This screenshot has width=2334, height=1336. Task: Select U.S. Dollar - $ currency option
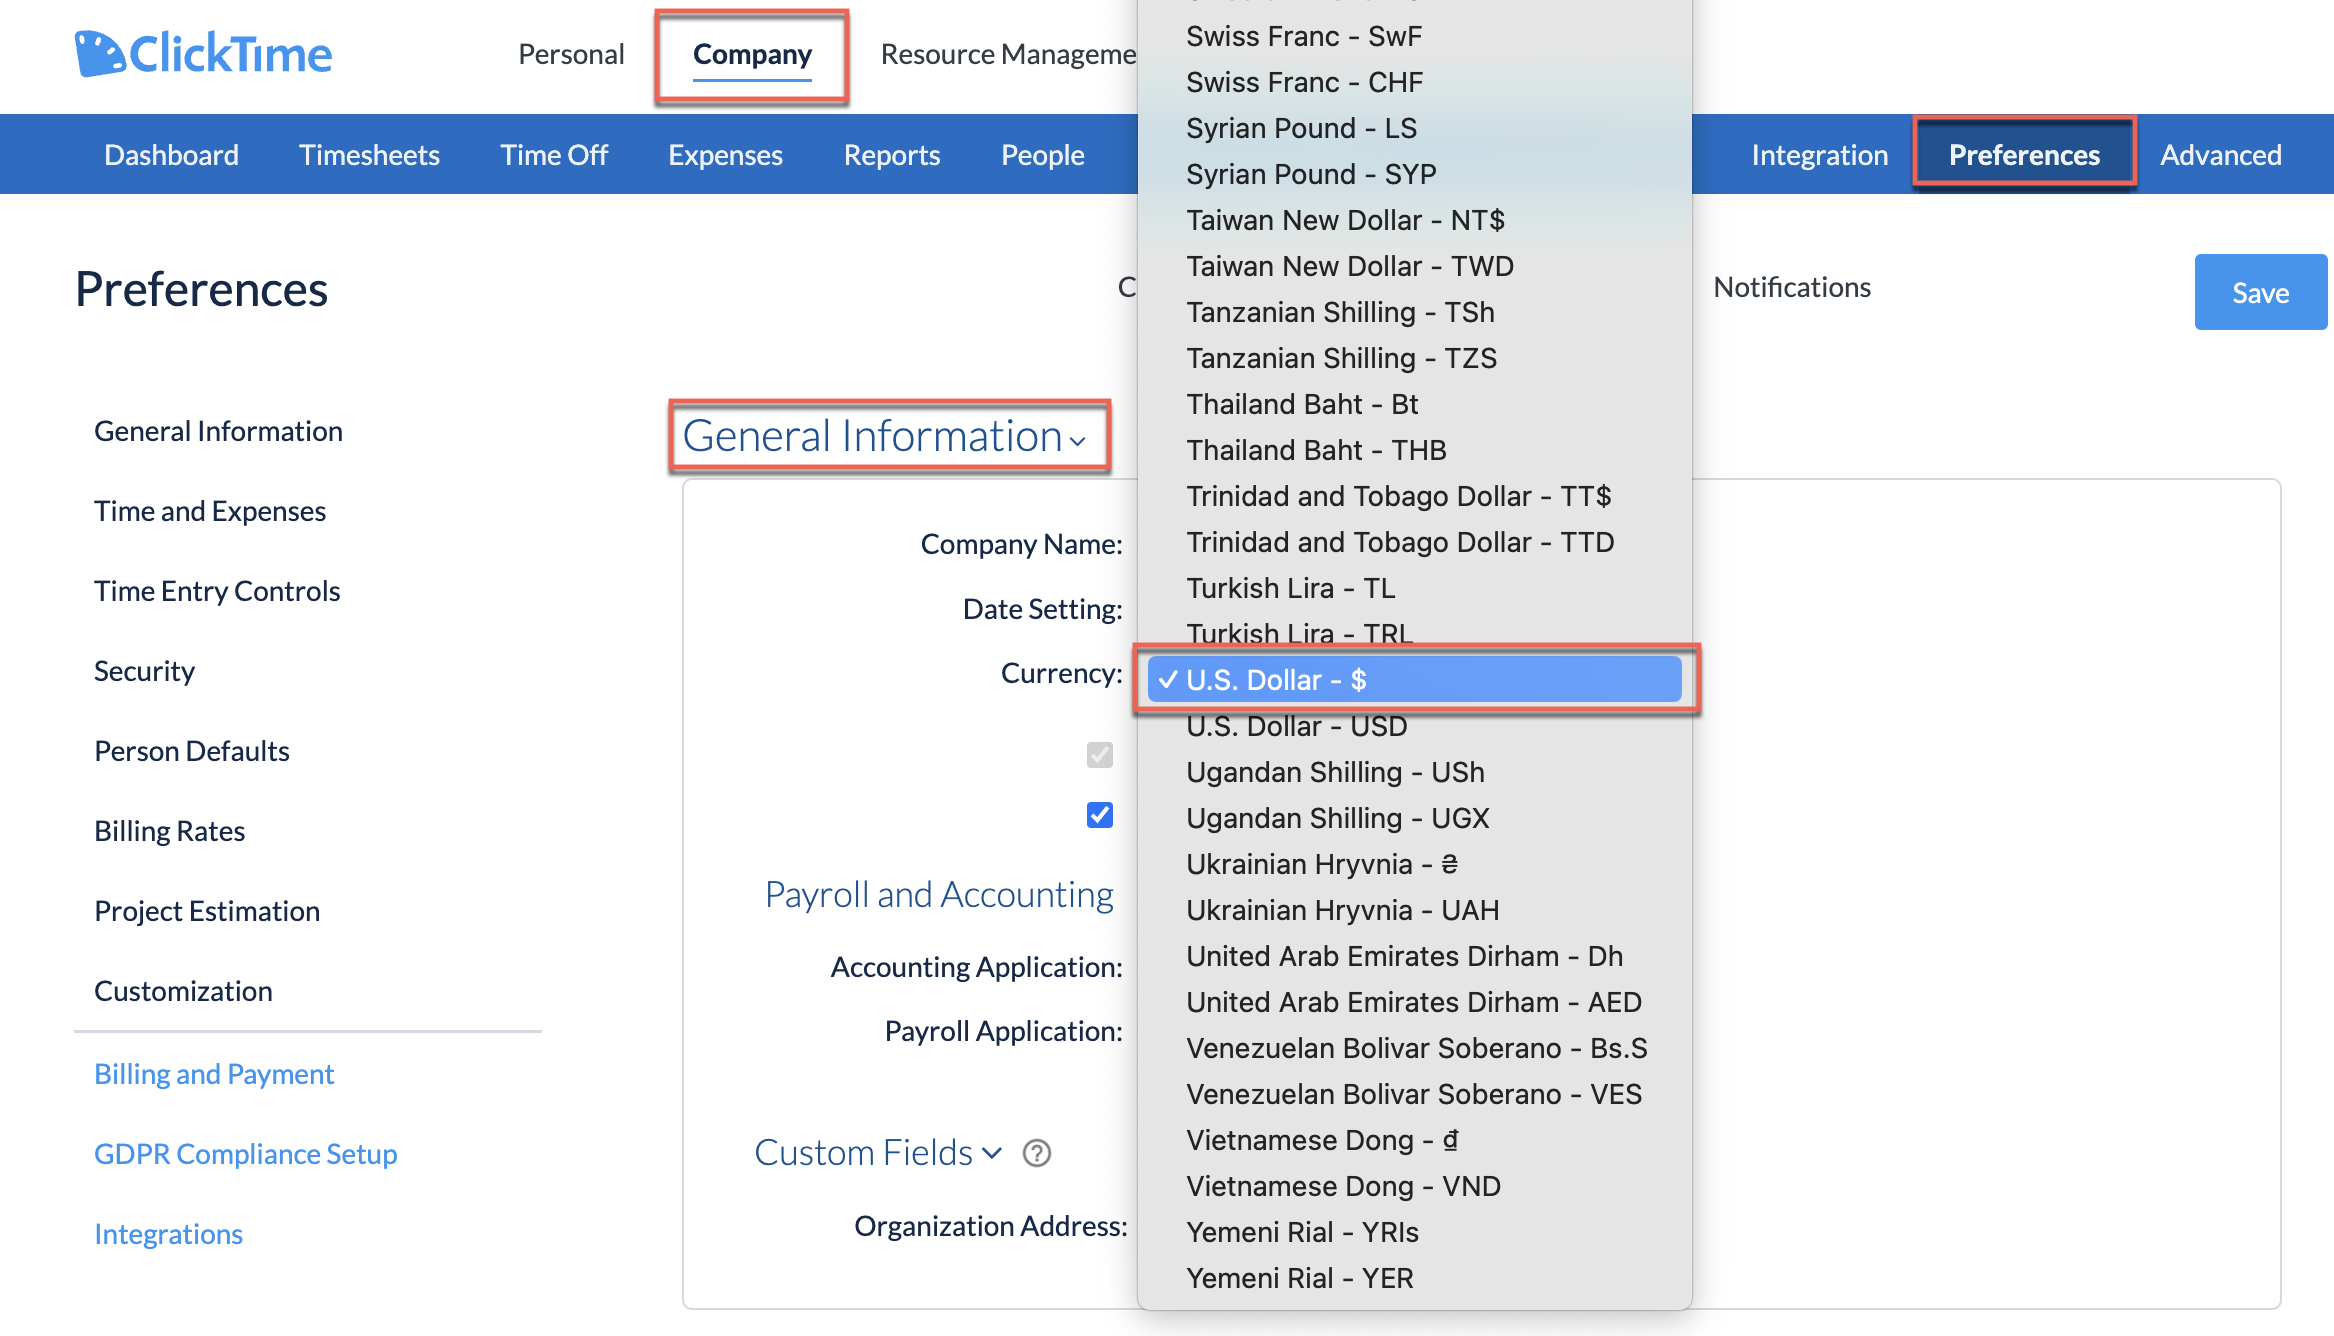point(1414,680)
